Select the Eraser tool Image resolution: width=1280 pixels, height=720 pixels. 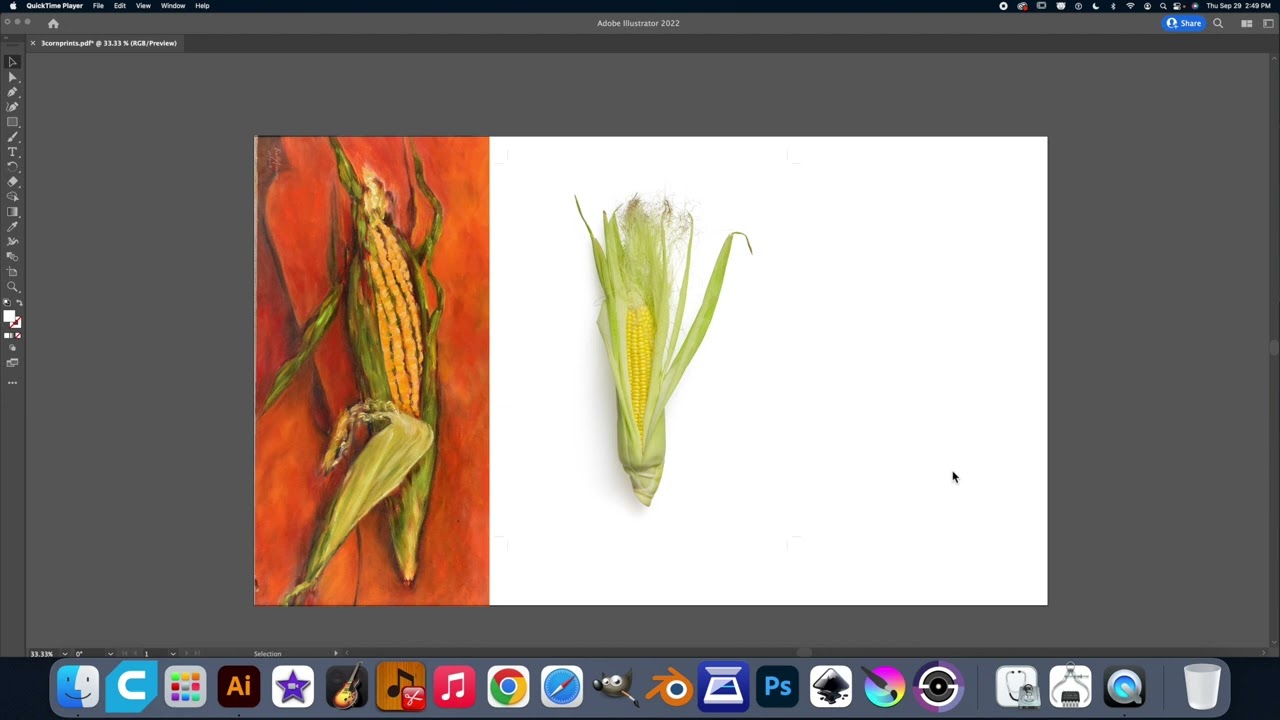(x=13, y=182)
